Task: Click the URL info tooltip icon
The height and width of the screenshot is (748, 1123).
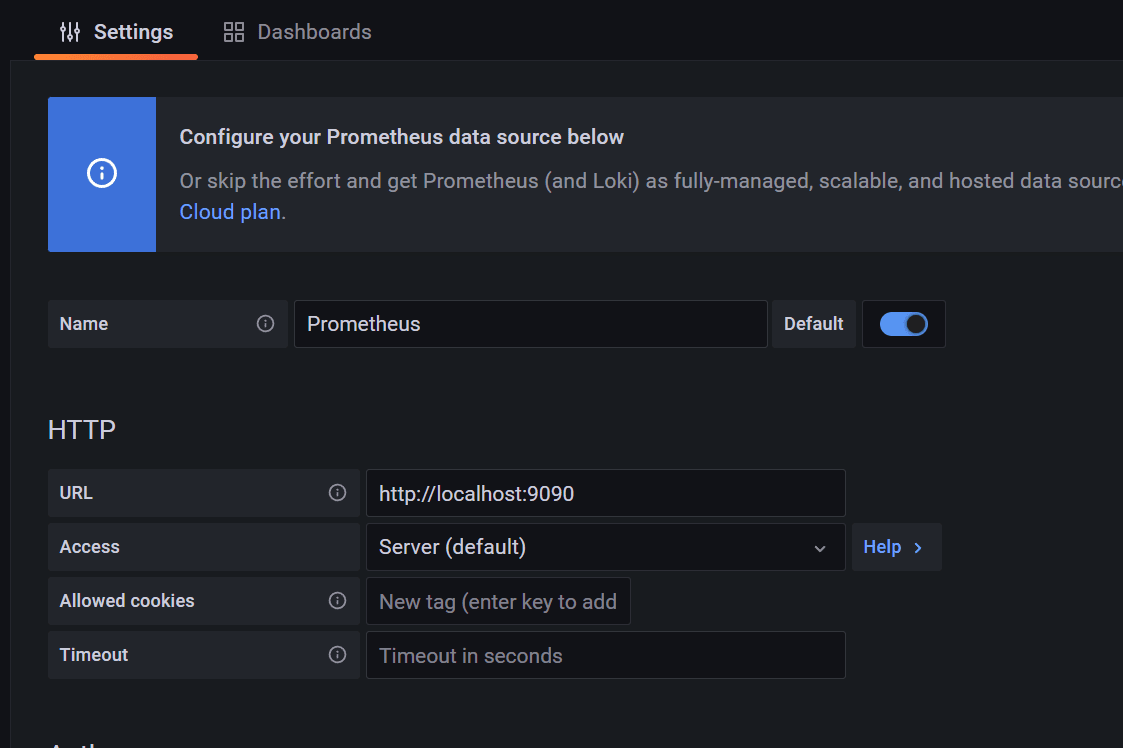Action: coord(337,493)
